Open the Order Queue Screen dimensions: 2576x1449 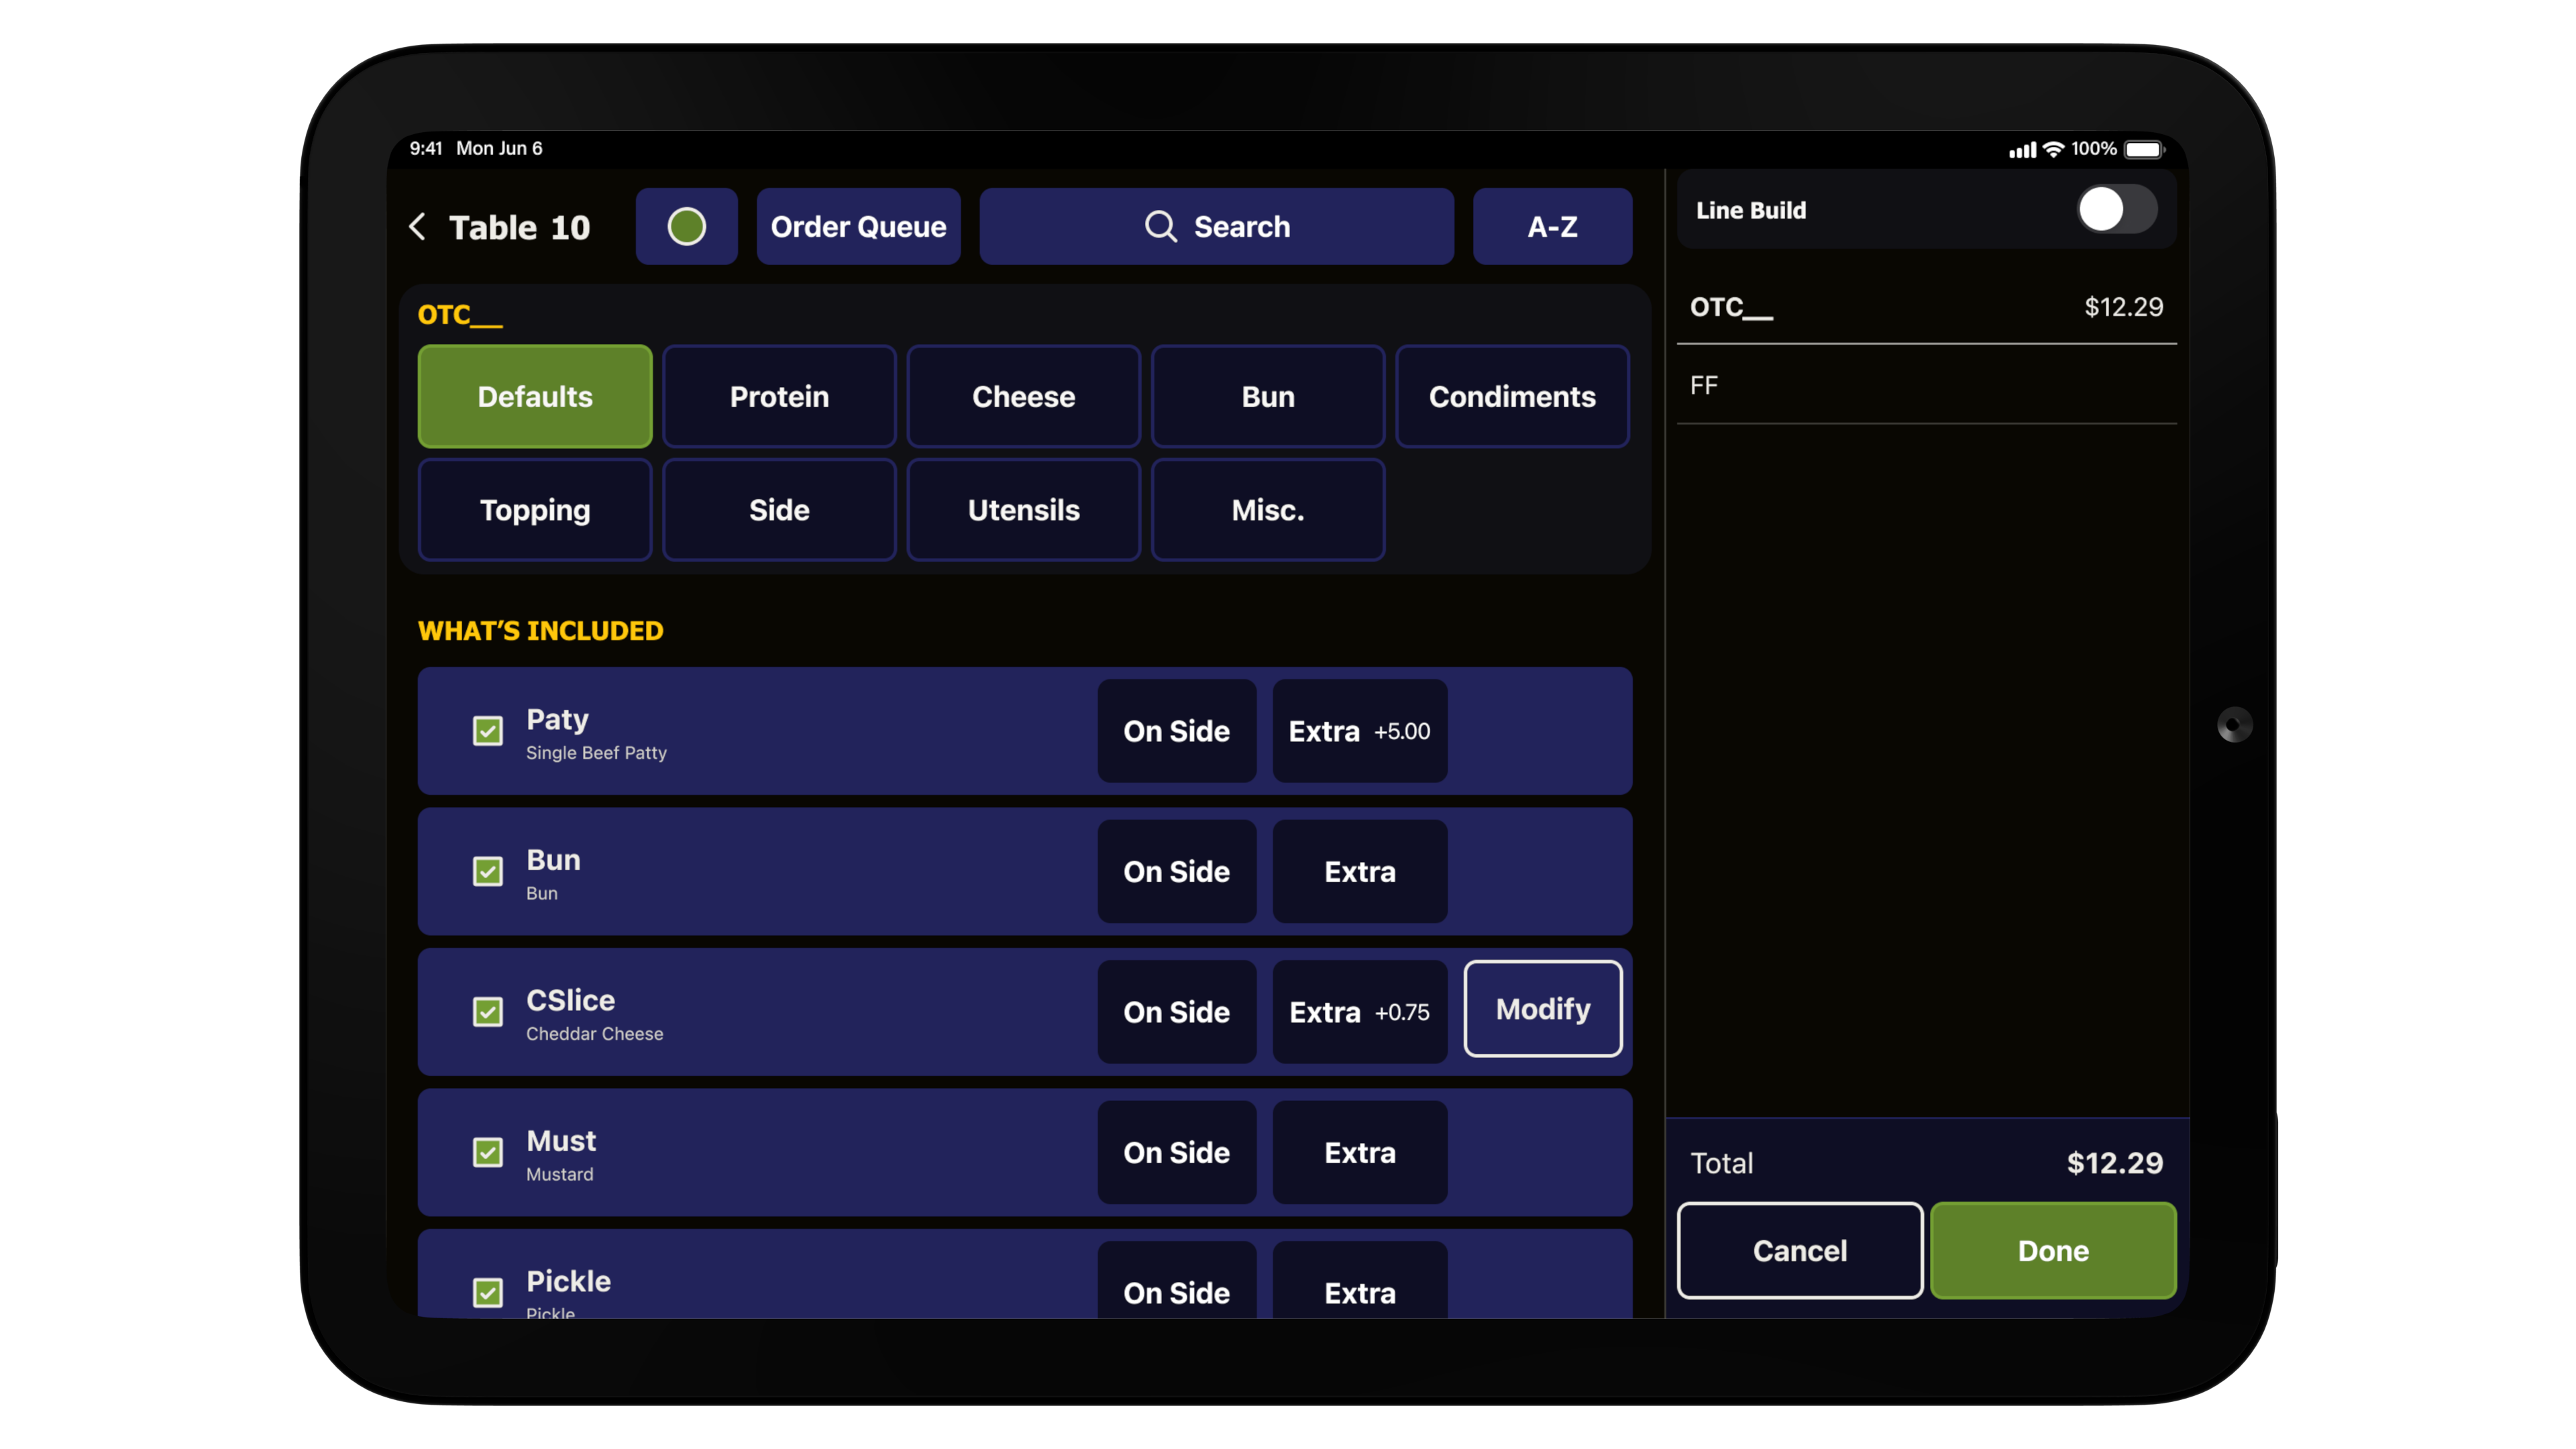coord(858,226)
